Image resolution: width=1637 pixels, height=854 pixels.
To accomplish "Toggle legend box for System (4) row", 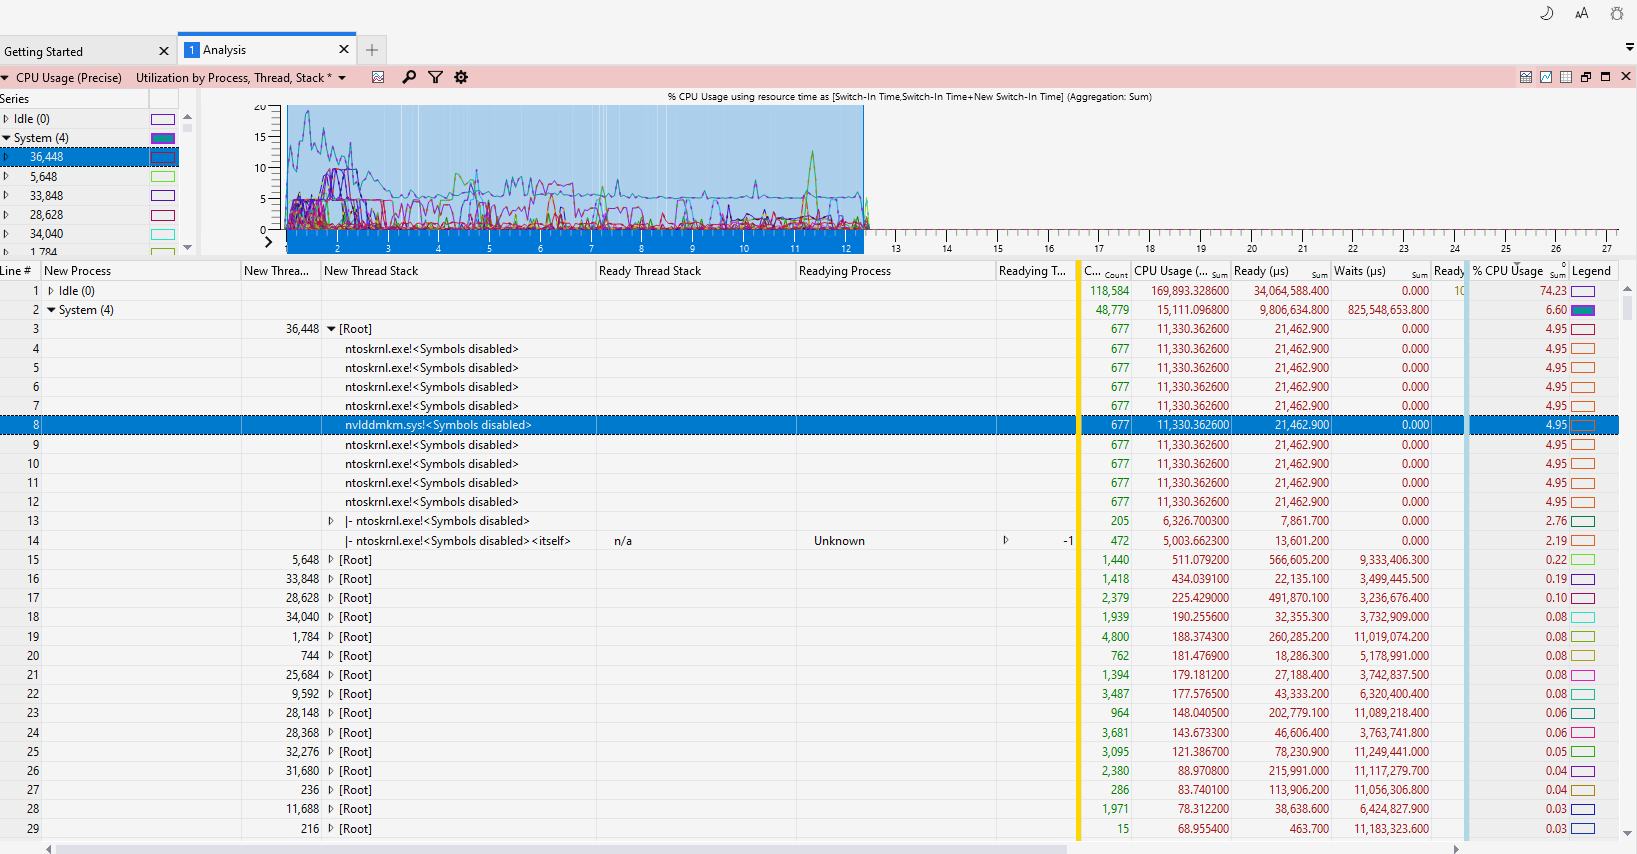I will 1583,310.
